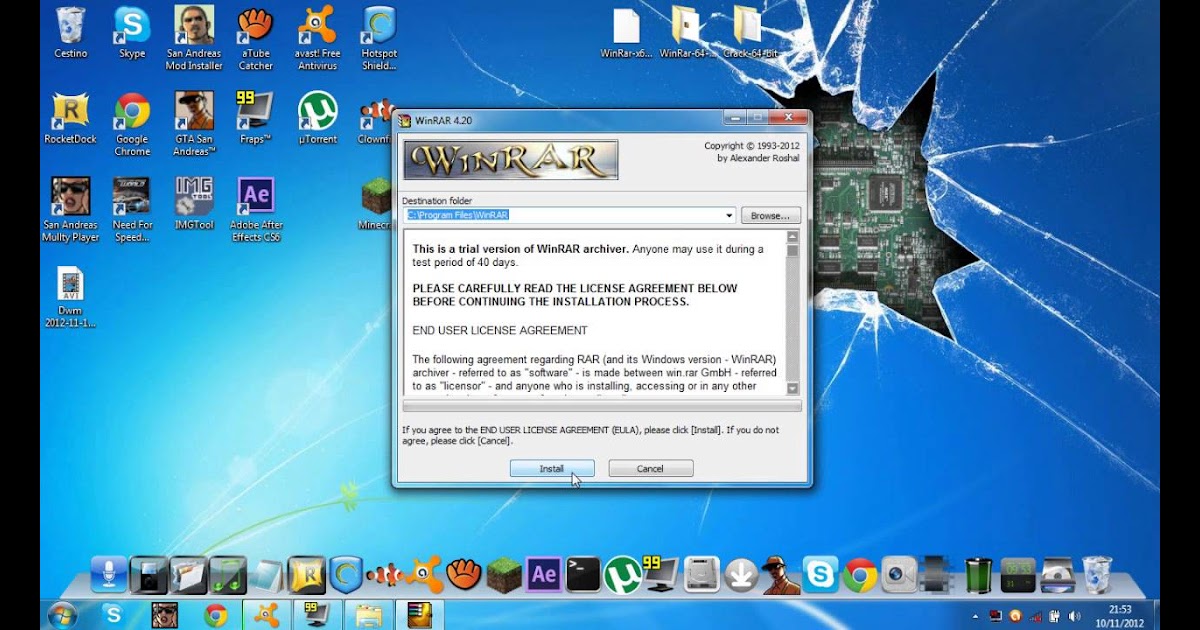1200x630 pixels.
Task: Click the WinRAR logo banner
Action: 510,160
